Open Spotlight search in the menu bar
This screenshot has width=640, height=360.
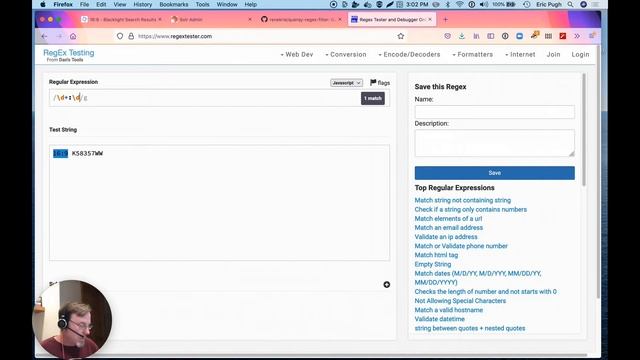(571, 4)
